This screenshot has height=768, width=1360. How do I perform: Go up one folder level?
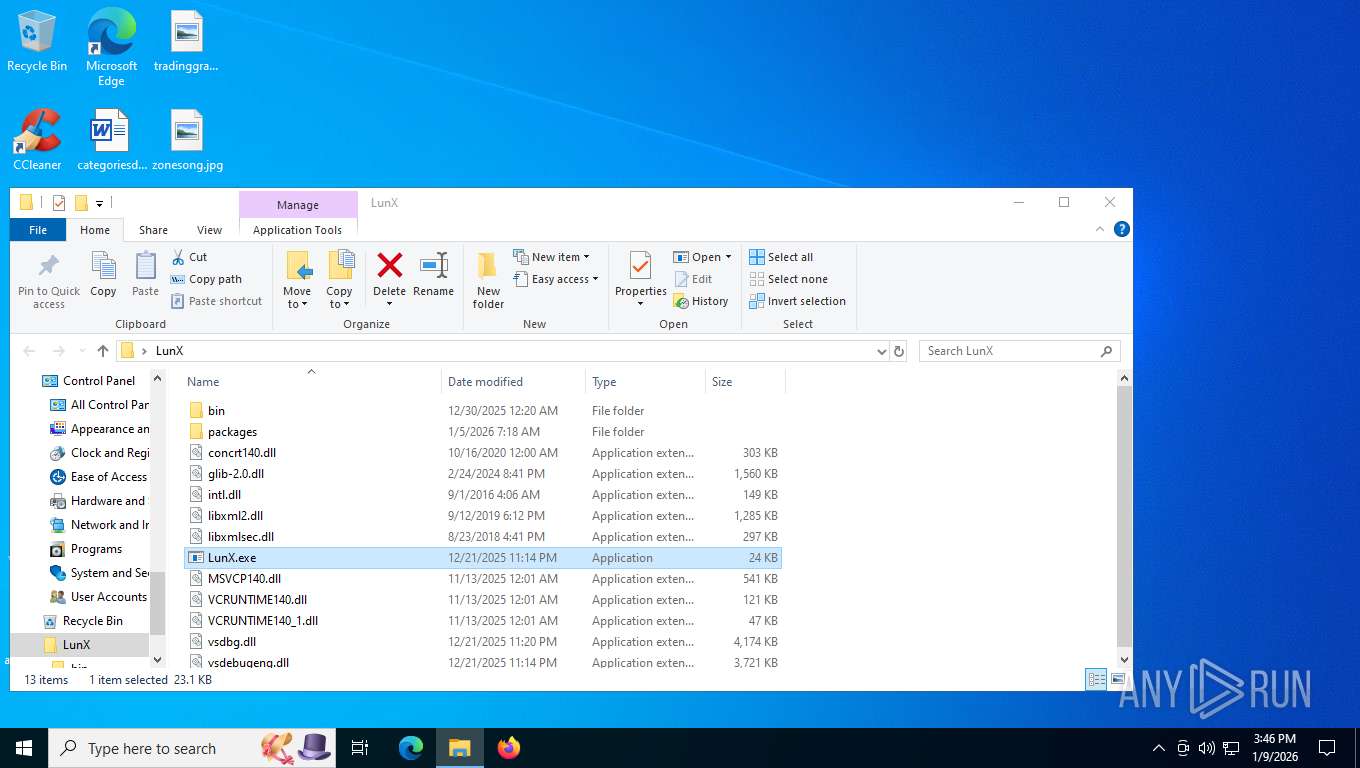[102, 351]
